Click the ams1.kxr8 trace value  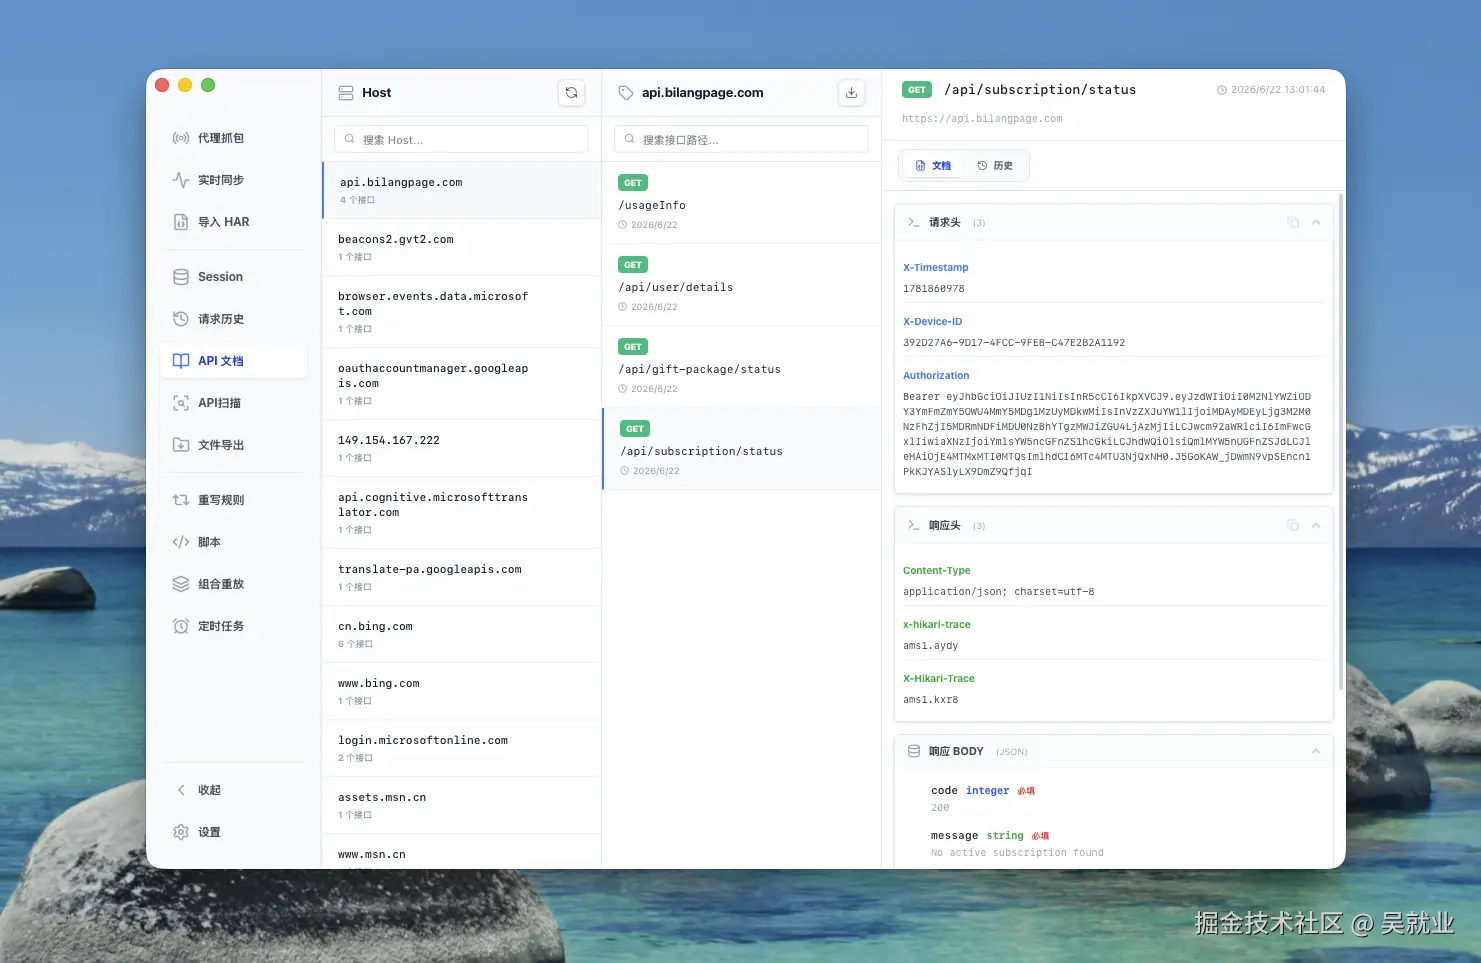(931, 700)
